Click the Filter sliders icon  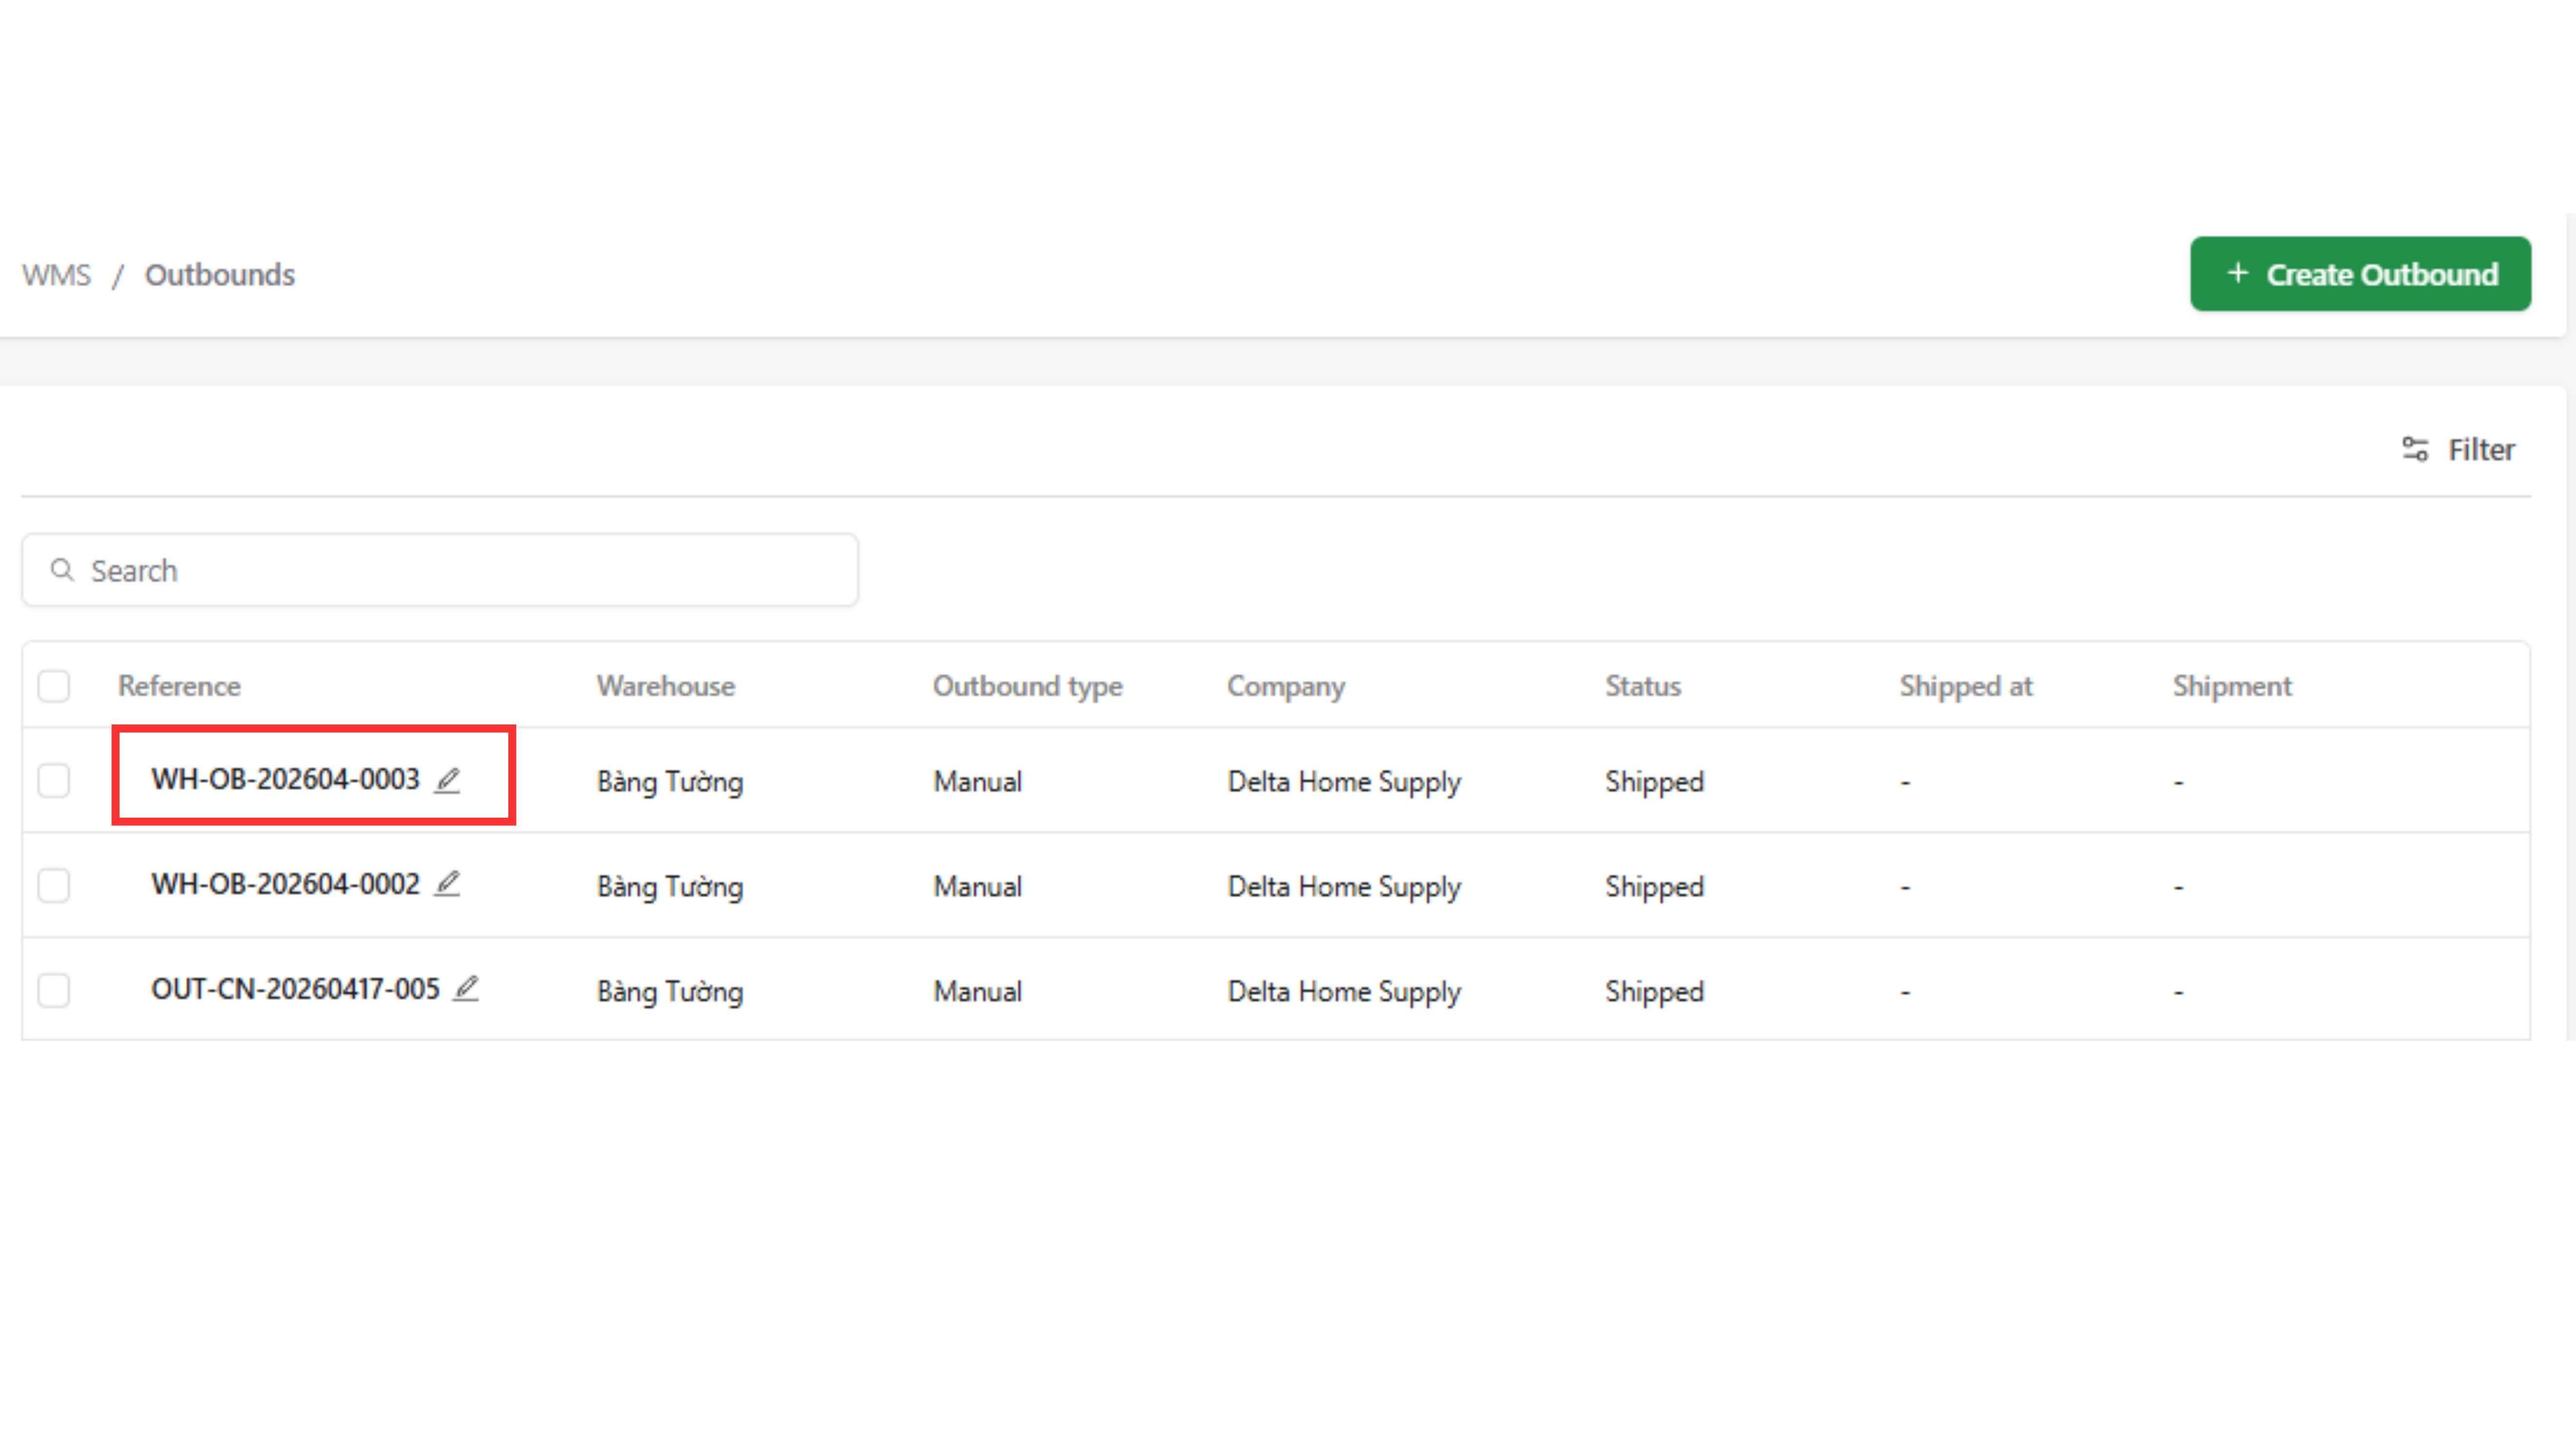tap(2415, 449)
